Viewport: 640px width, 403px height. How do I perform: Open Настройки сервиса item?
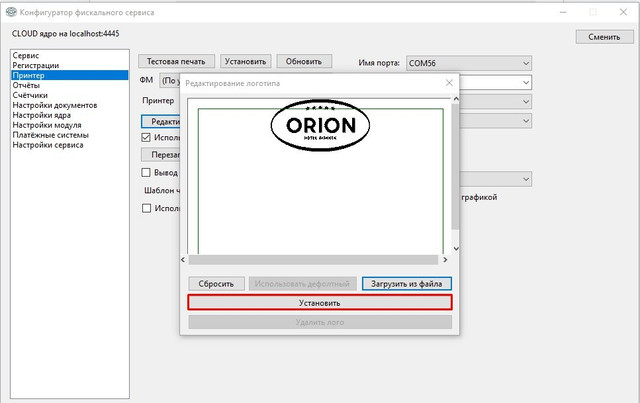coord(48,145)
